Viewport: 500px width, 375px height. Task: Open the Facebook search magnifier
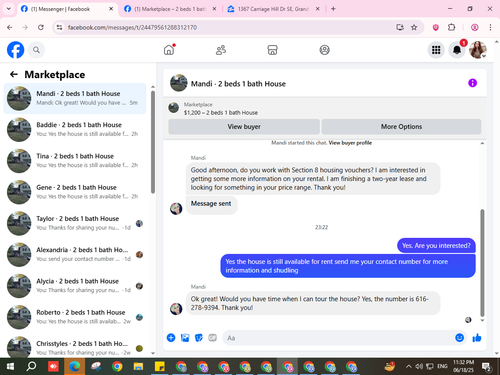point(36,50)
